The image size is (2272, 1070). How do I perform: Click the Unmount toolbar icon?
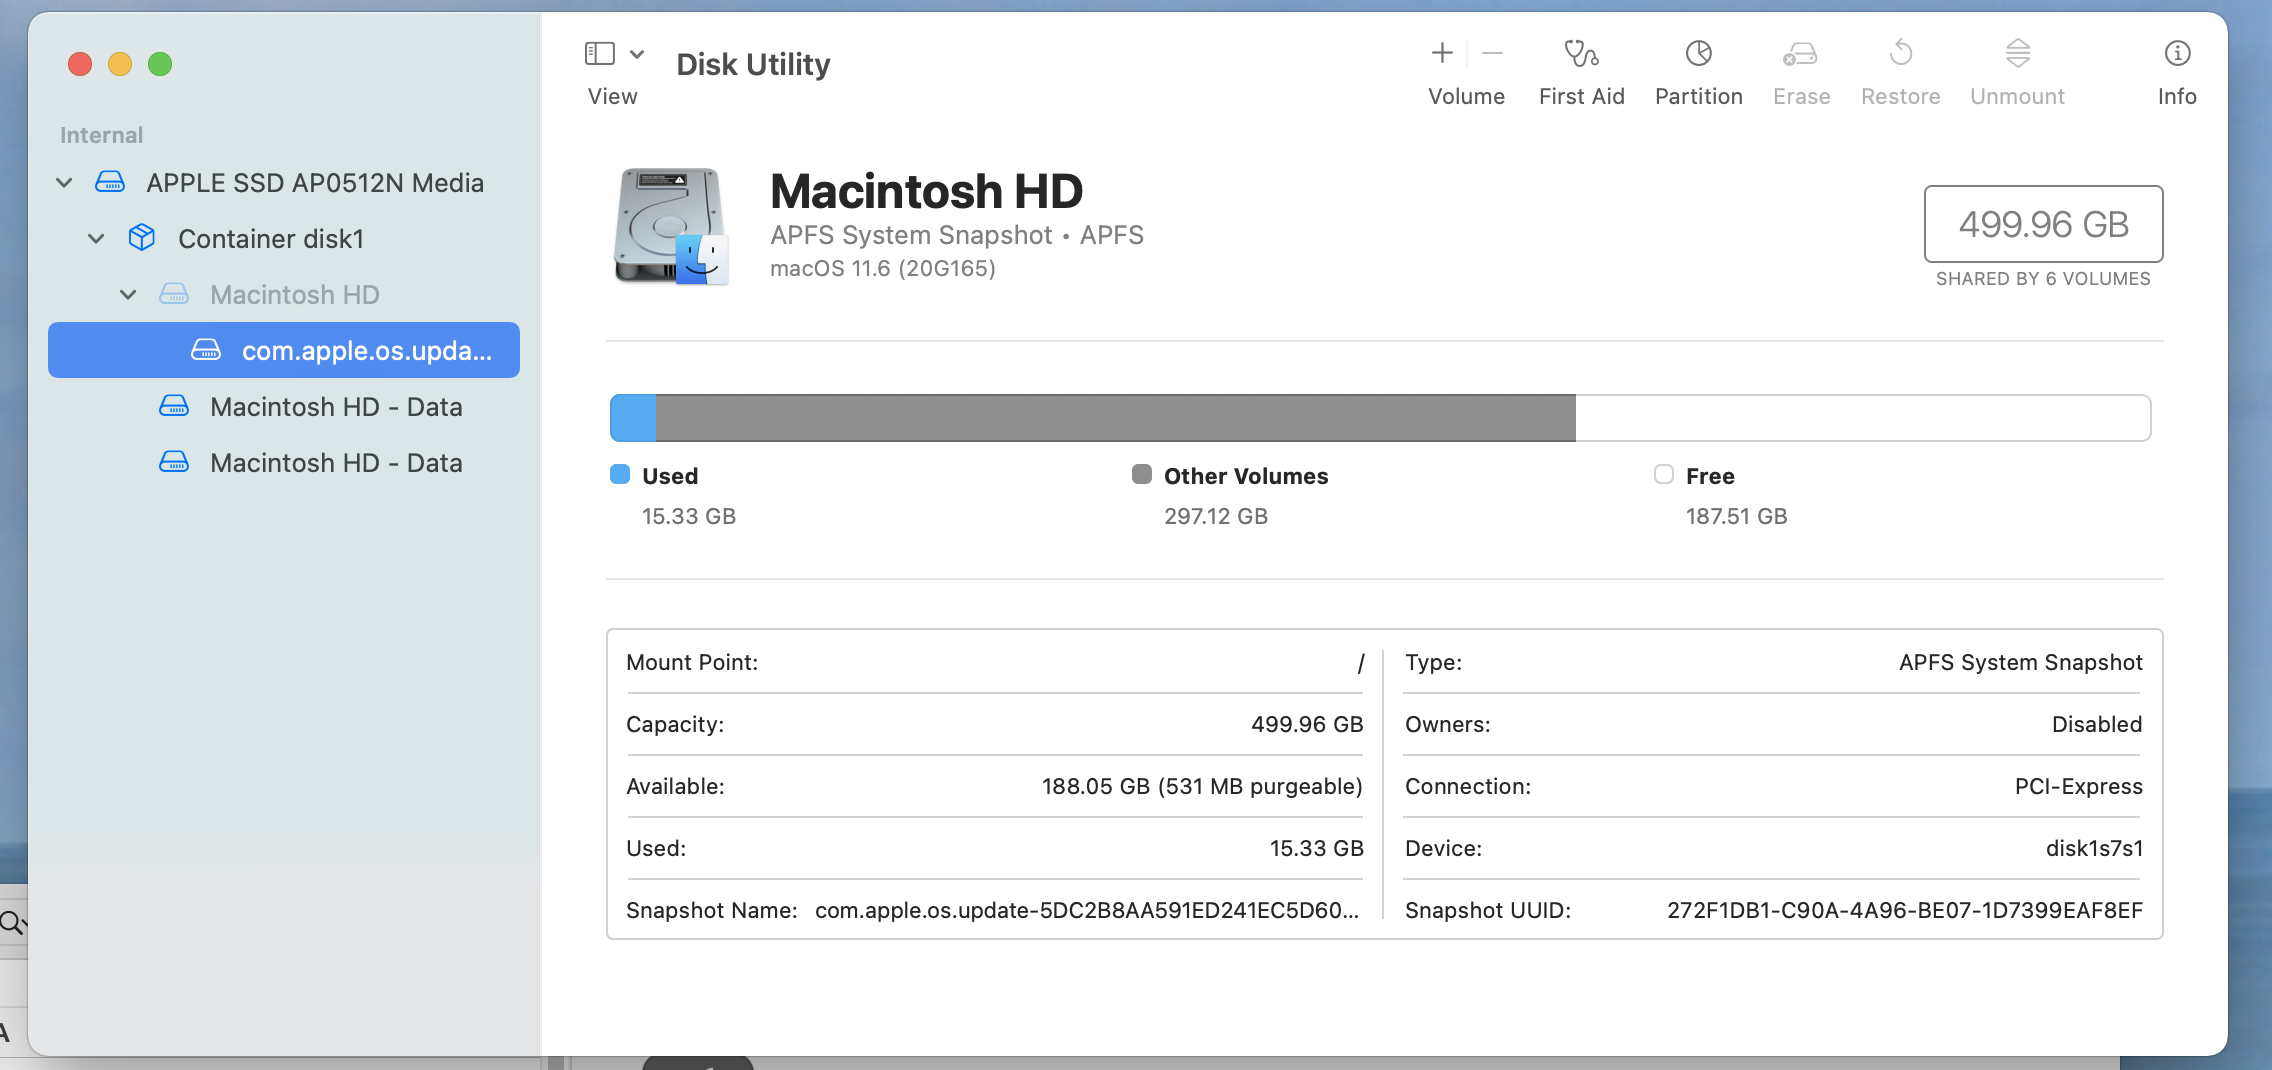(2017, 53)
